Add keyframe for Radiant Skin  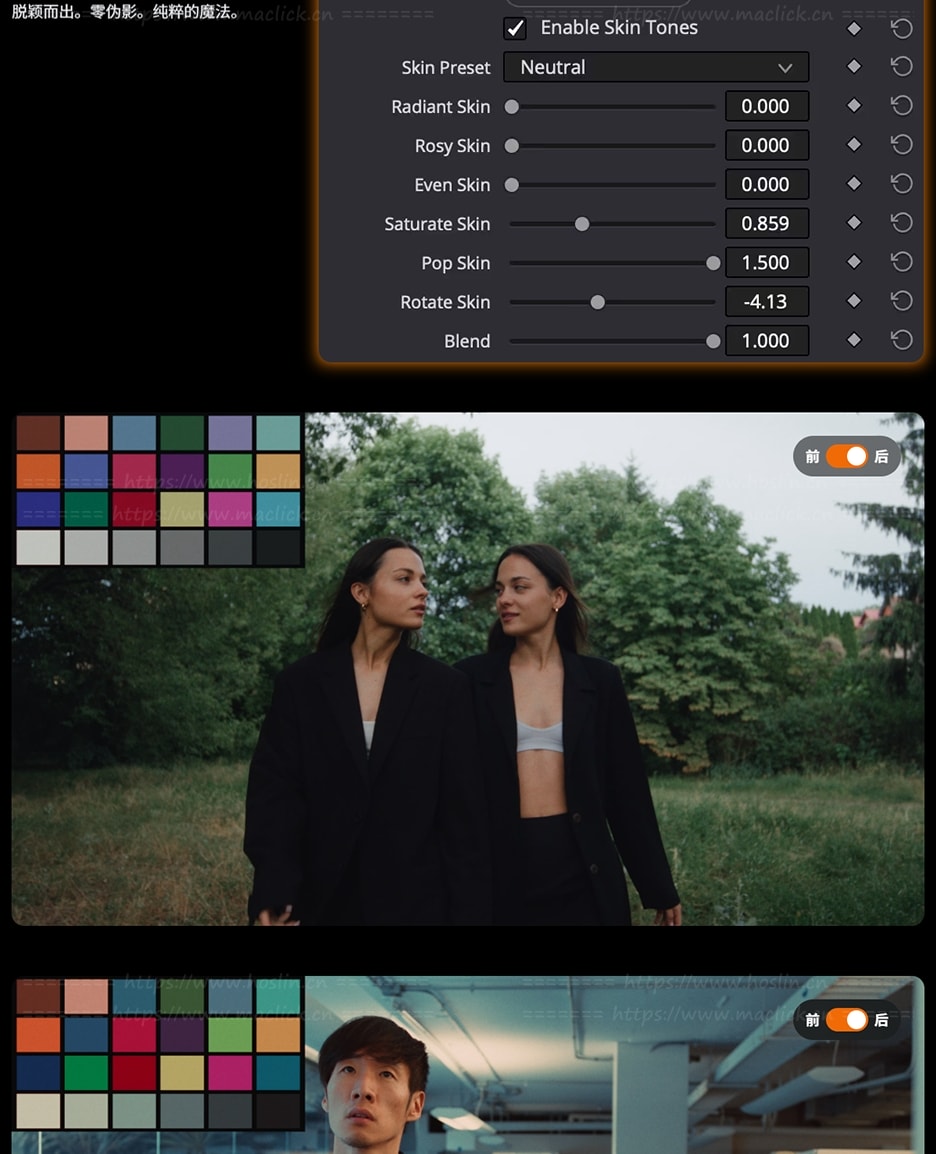coord(854,105)
